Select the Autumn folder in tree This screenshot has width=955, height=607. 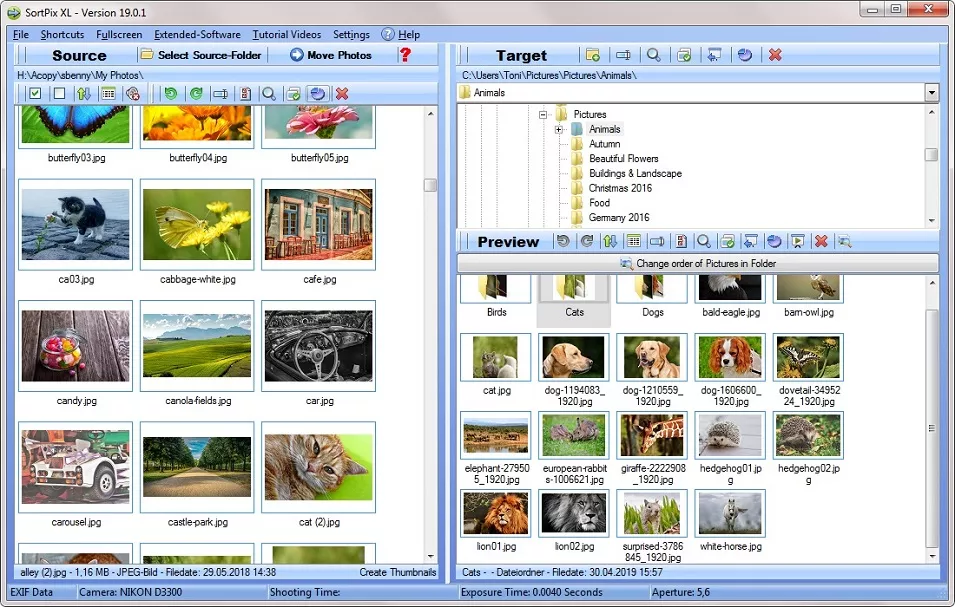point(604,144)
